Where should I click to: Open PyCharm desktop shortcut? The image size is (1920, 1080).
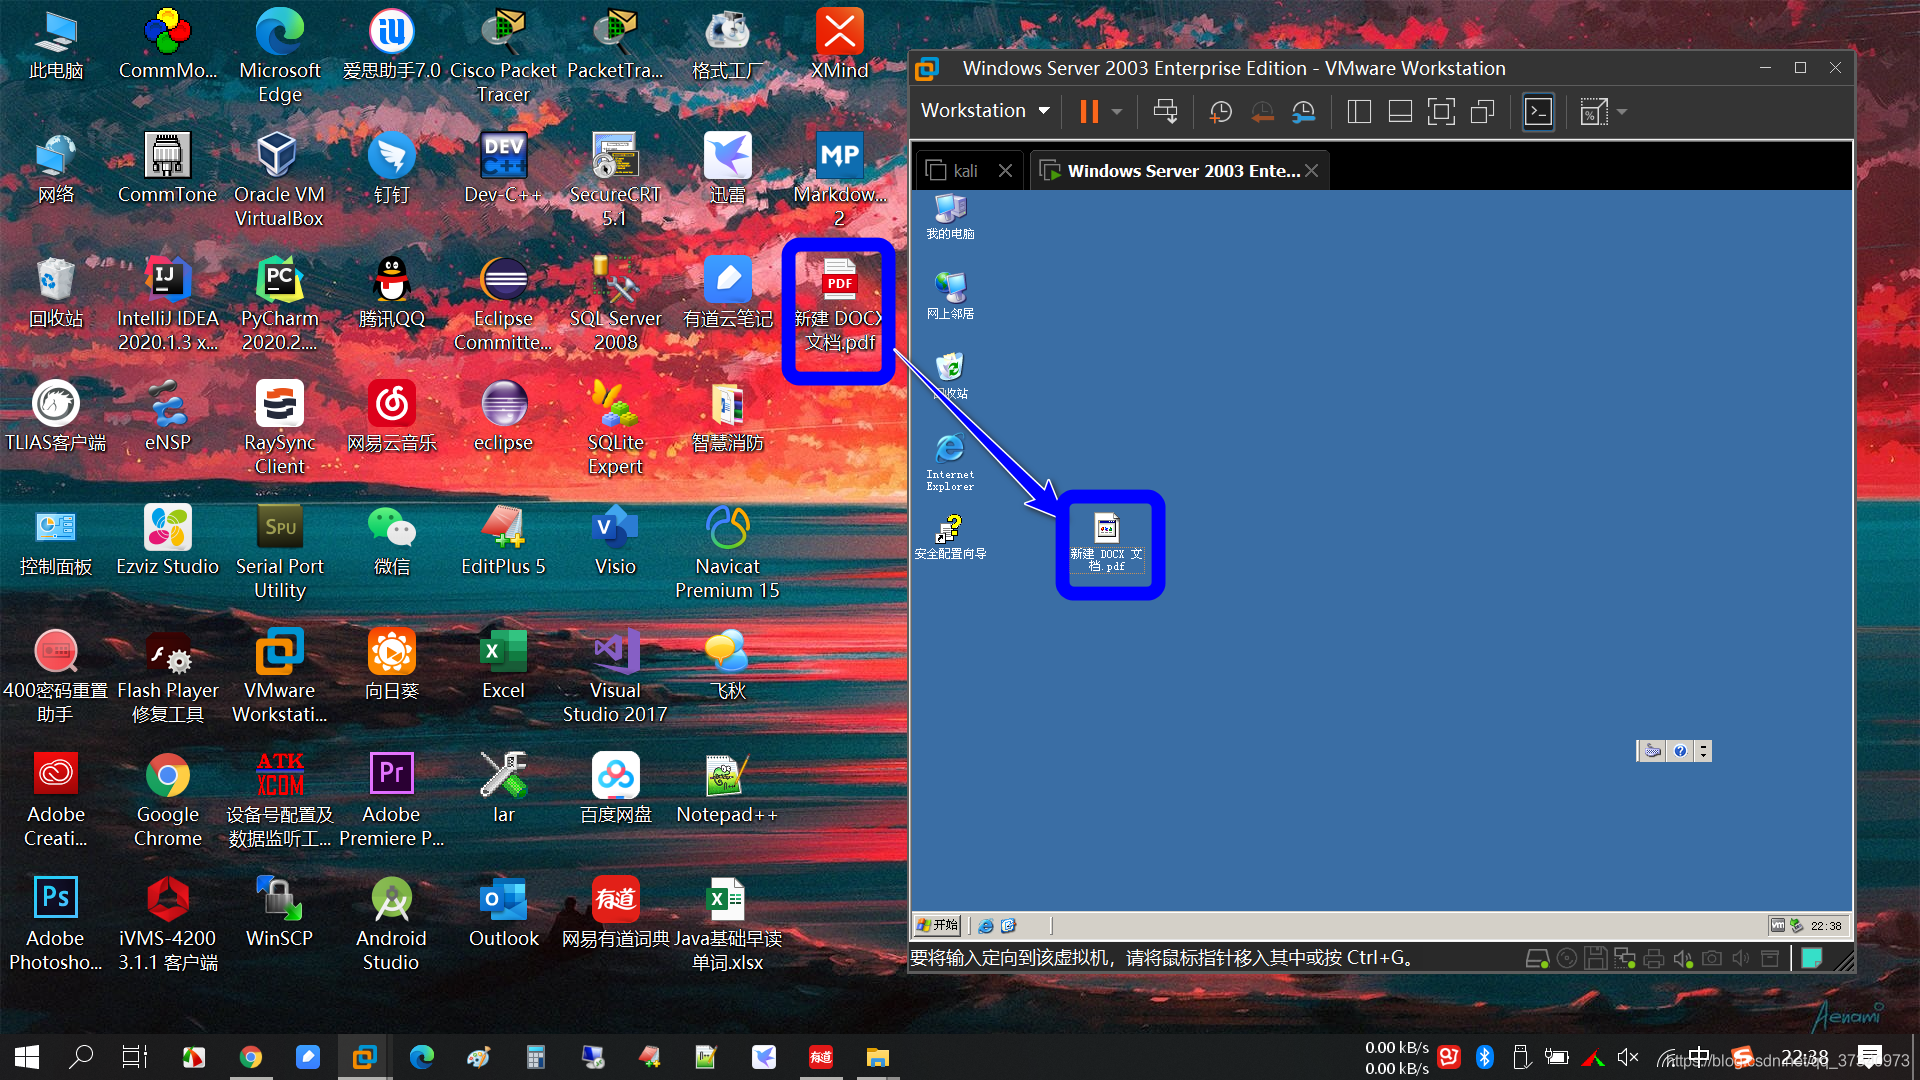(279, 303)
